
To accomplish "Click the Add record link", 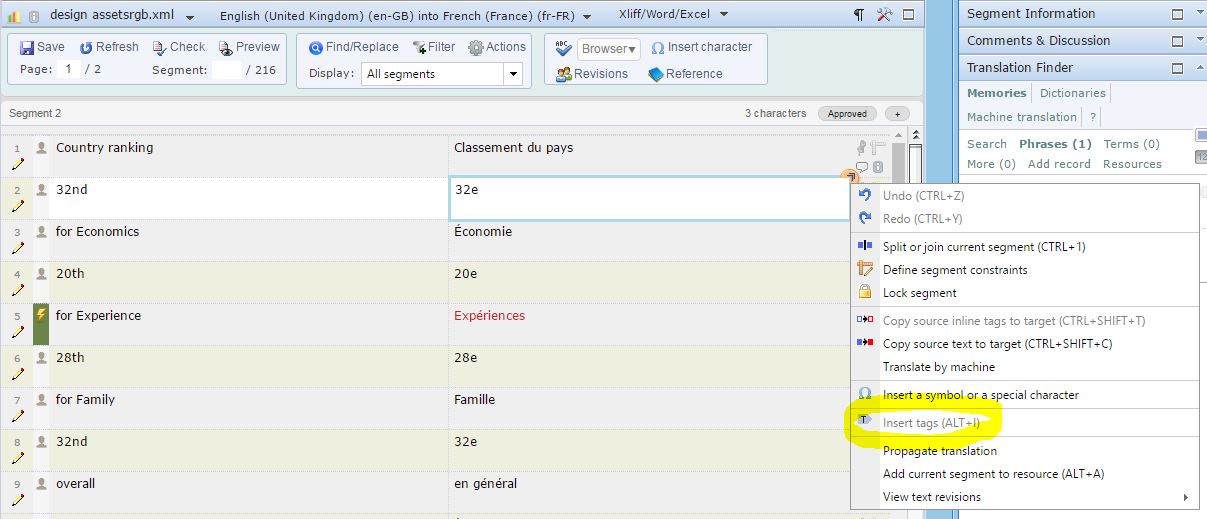I will [x=1059, y=164].
